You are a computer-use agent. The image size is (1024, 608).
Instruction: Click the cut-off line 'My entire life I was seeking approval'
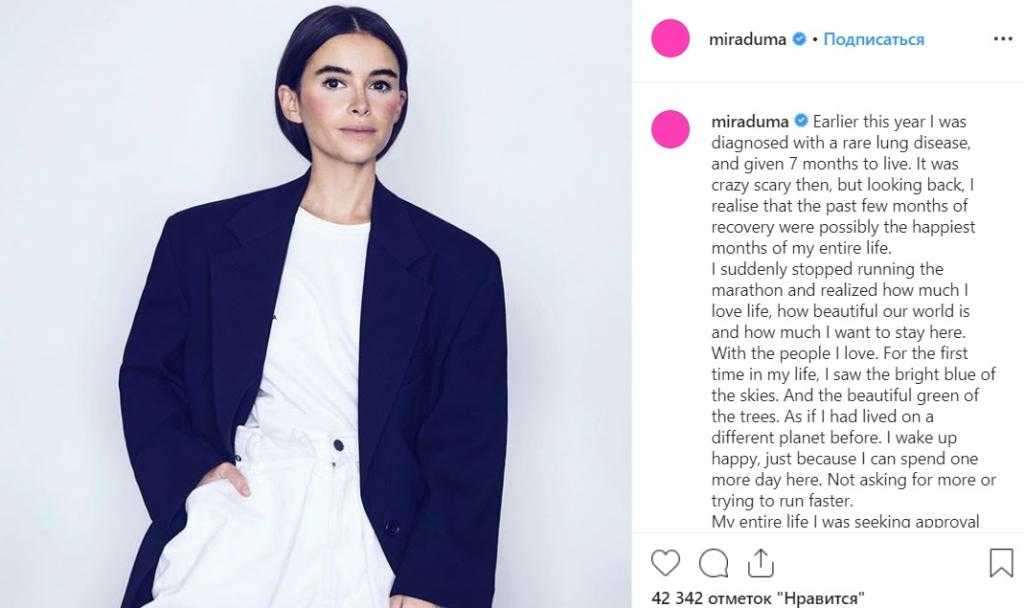point(845,522)
